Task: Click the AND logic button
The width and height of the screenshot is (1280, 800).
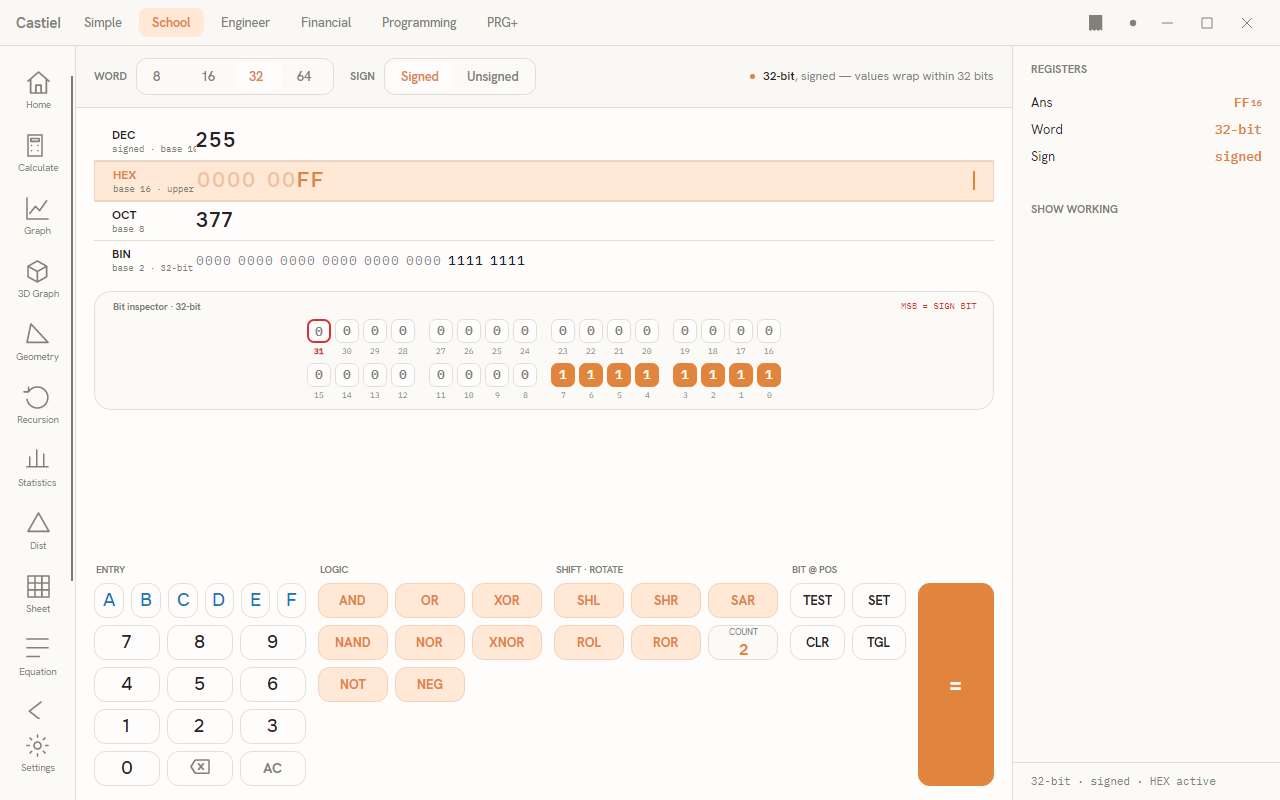Action: (352, 600)
